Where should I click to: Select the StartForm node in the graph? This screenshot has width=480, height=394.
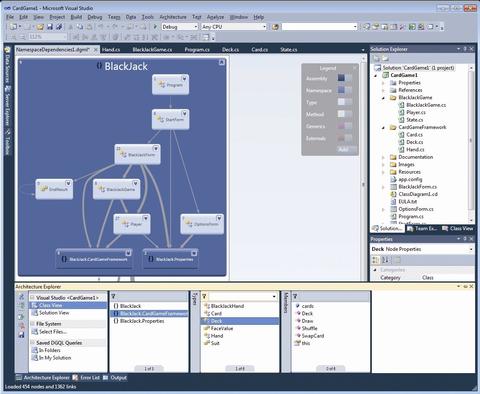[x=170, y=119]
